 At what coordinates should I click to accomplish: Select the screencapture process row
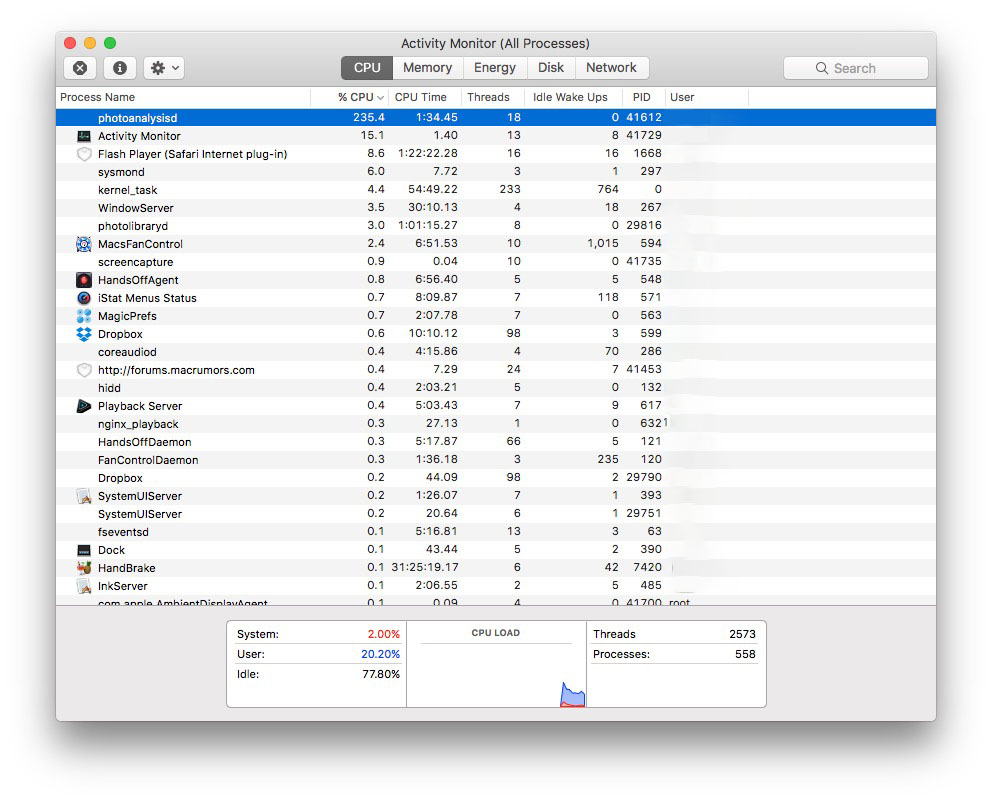click(x=496, y=262)
